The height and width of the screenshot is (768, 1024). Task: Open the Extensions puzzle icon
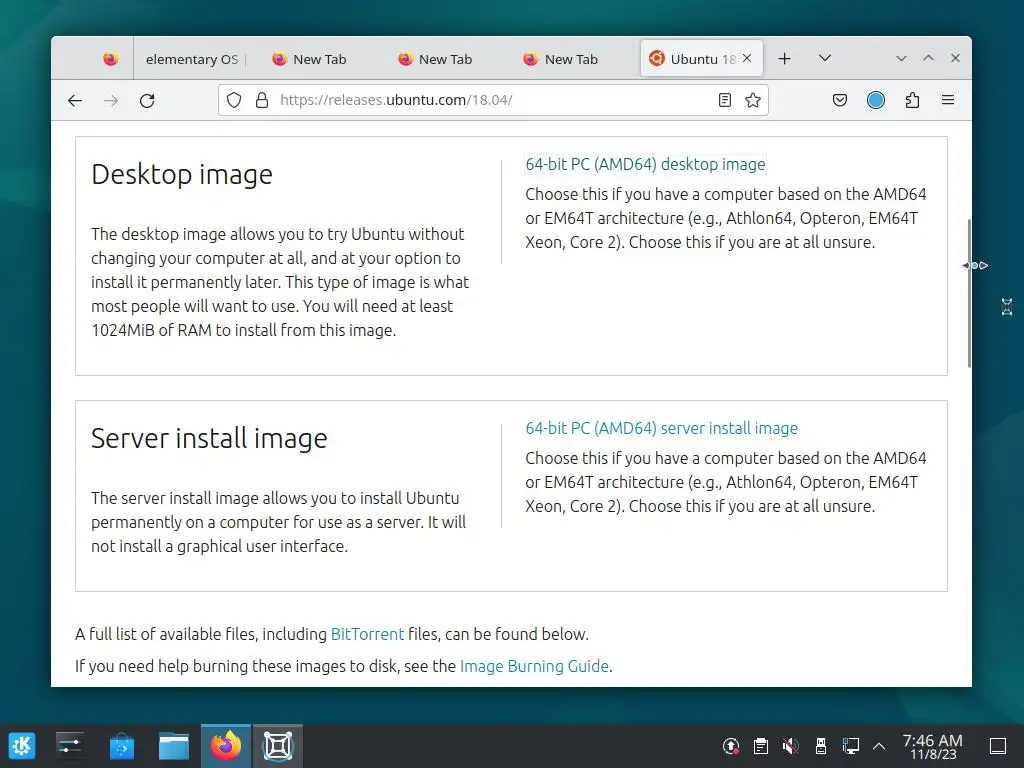click(912, 100)
